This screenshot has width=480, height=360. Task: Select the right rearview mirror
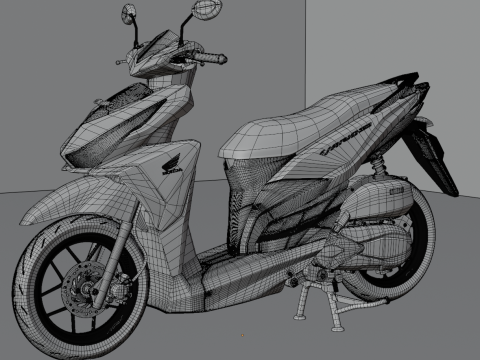[207, 9]
